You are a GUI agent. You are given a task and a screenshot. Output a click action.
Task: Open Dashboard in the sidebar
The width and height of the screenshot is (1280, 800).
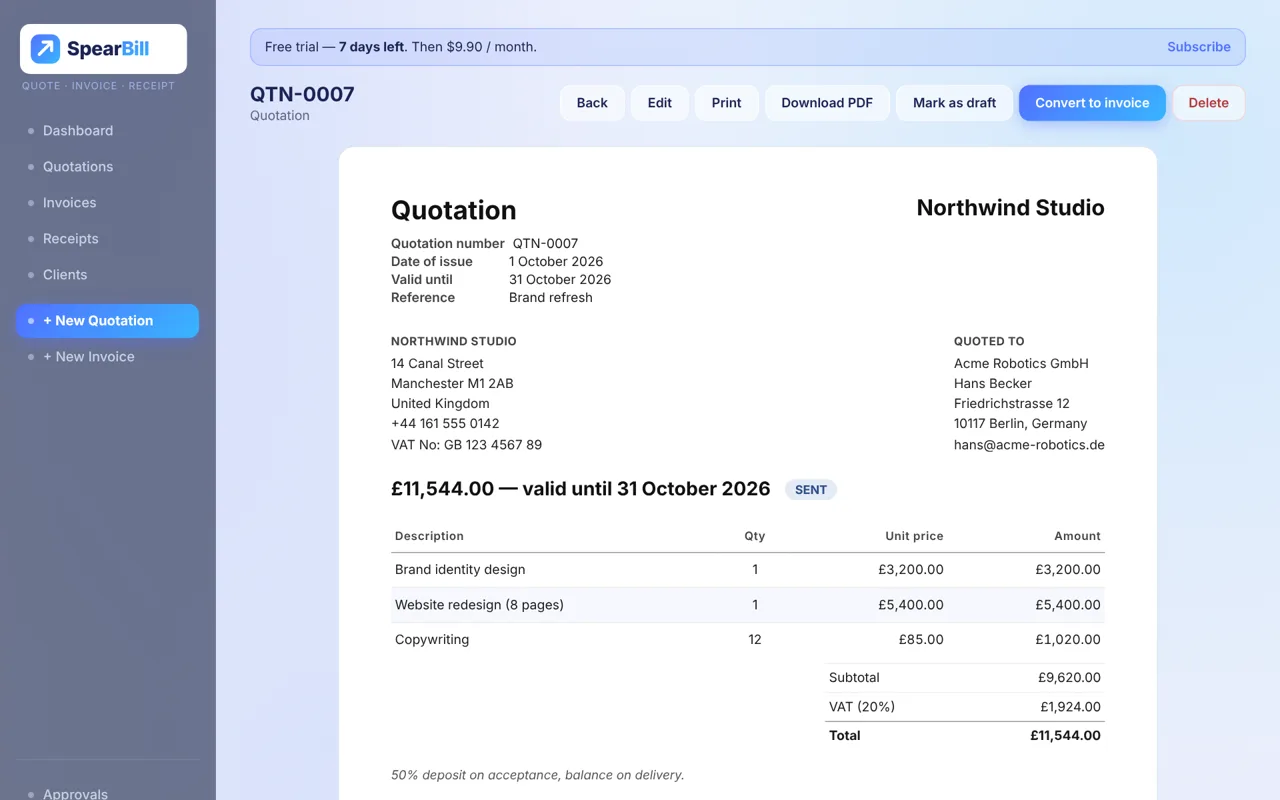coord(78,131)
